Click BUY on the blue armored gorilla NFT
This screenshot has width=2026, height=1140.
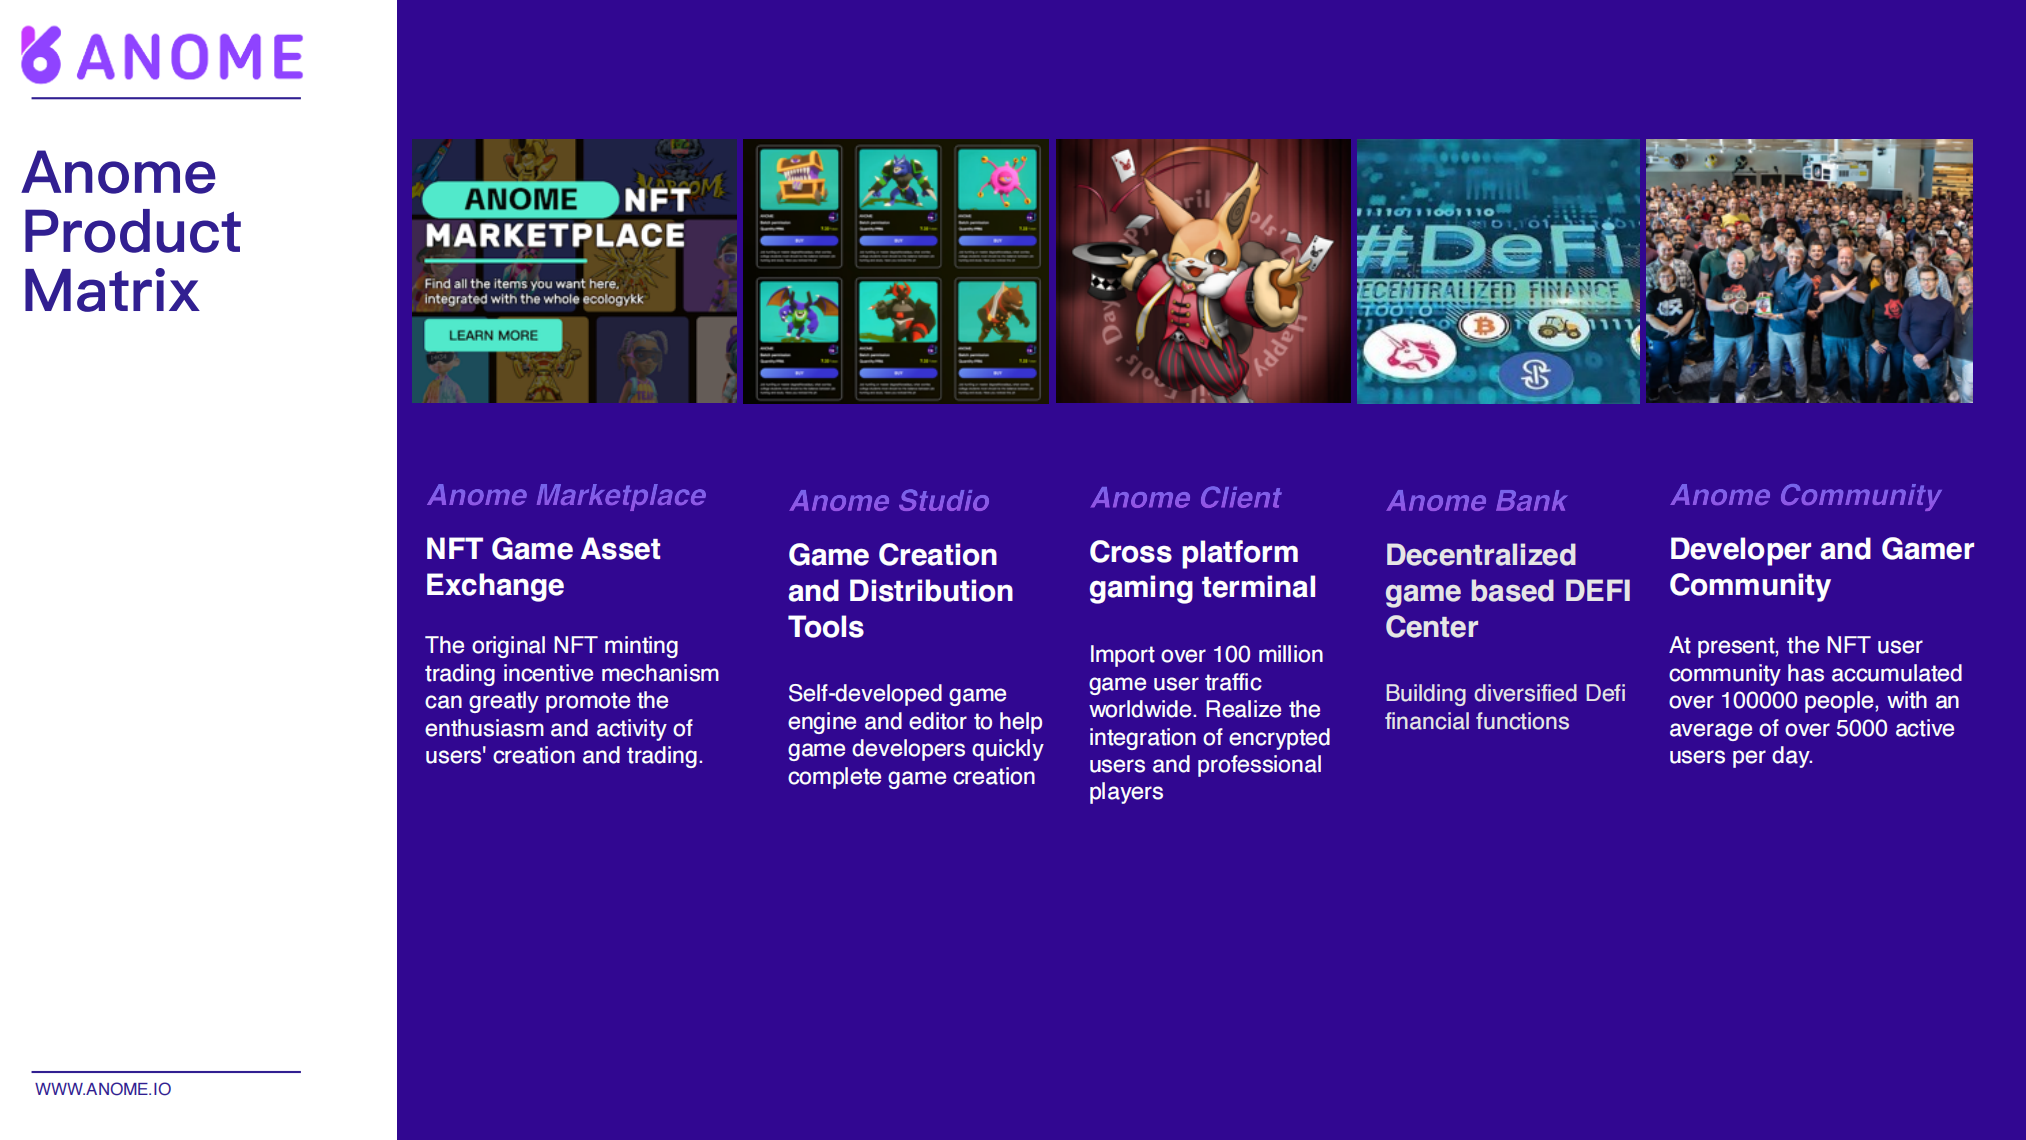pos(898,240)
